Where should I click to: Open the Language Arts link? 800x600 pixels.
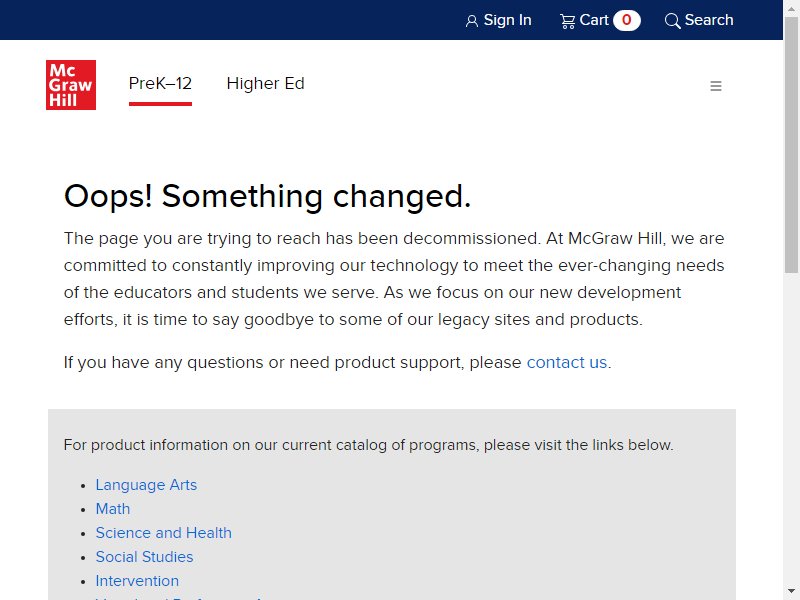pos(146,485)
